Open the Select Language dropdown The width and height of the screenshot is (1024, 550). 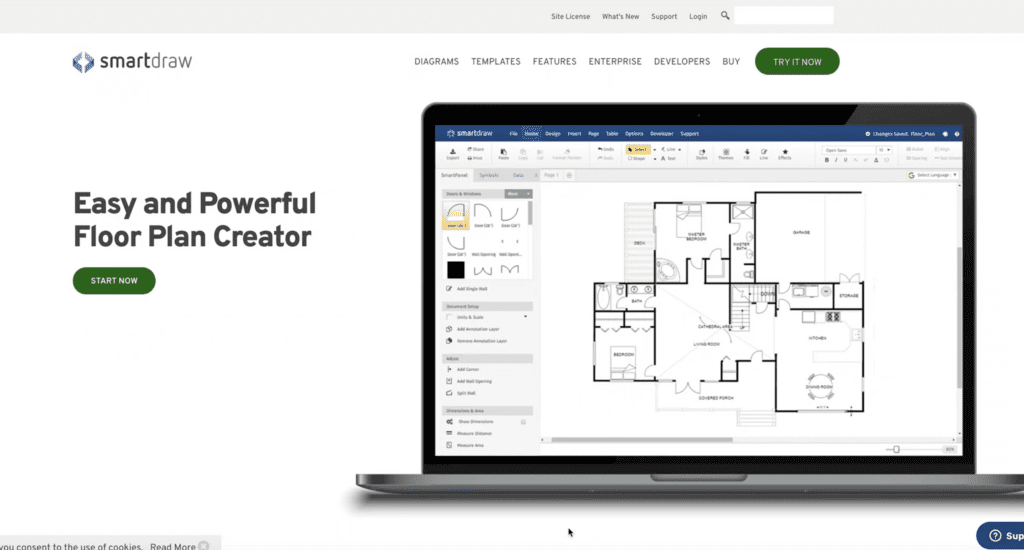click(x=932, y=175)
